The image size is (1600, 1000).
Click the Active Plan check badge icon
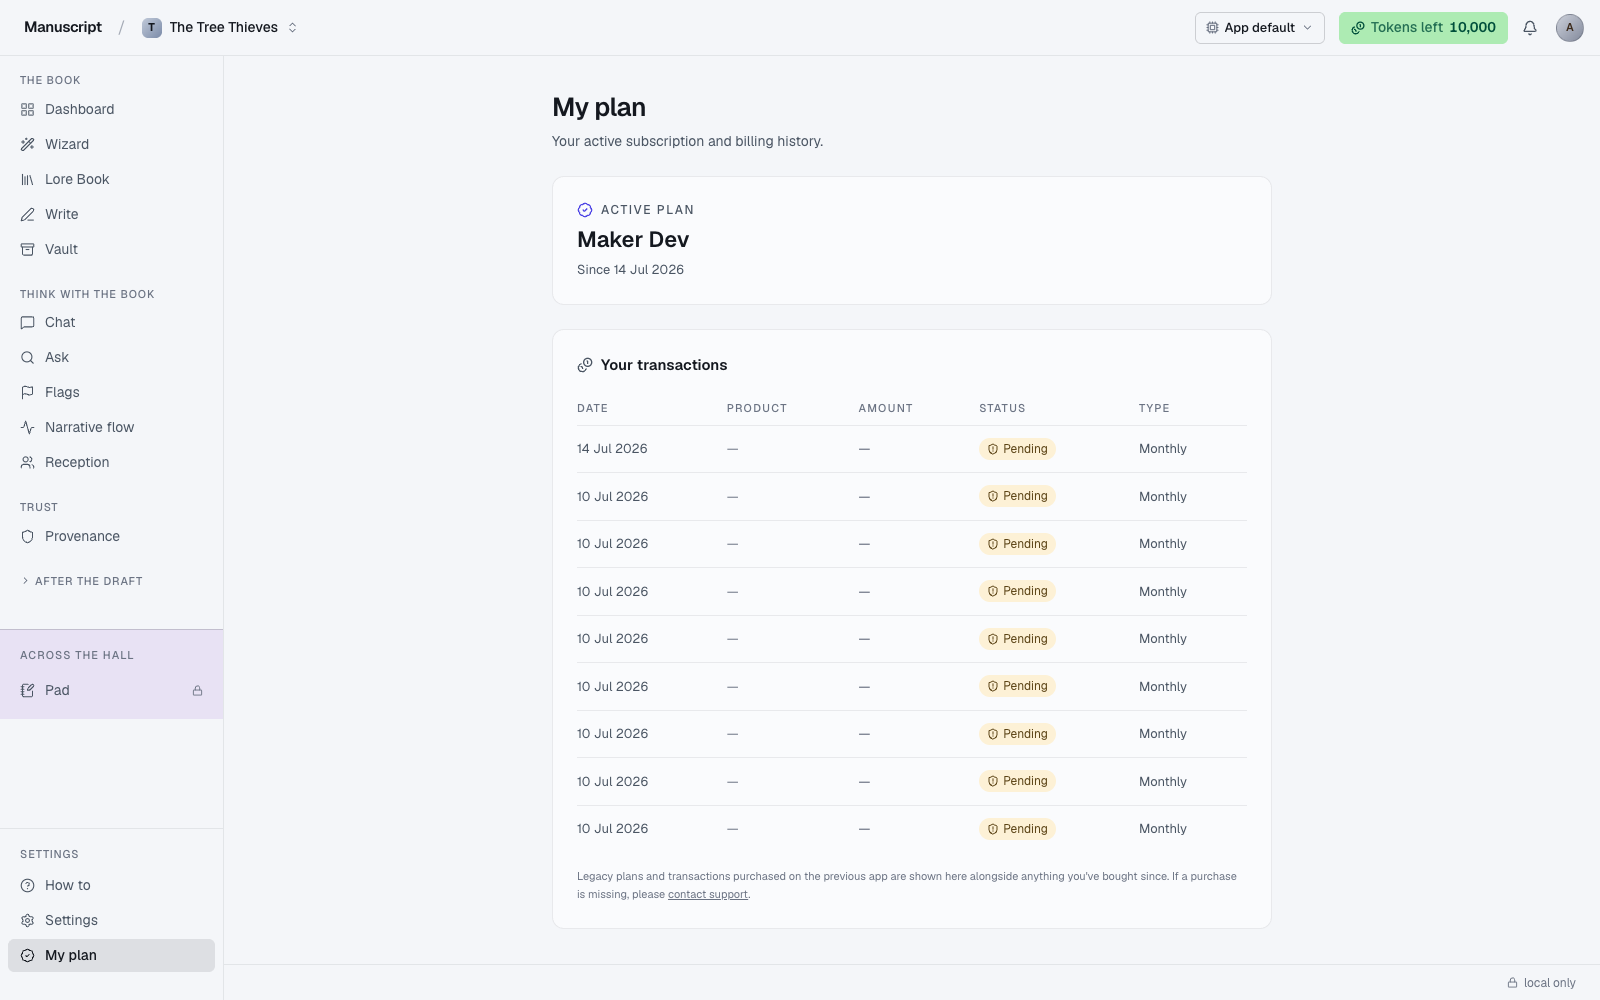pyautogui.click(x=585, y=210)
